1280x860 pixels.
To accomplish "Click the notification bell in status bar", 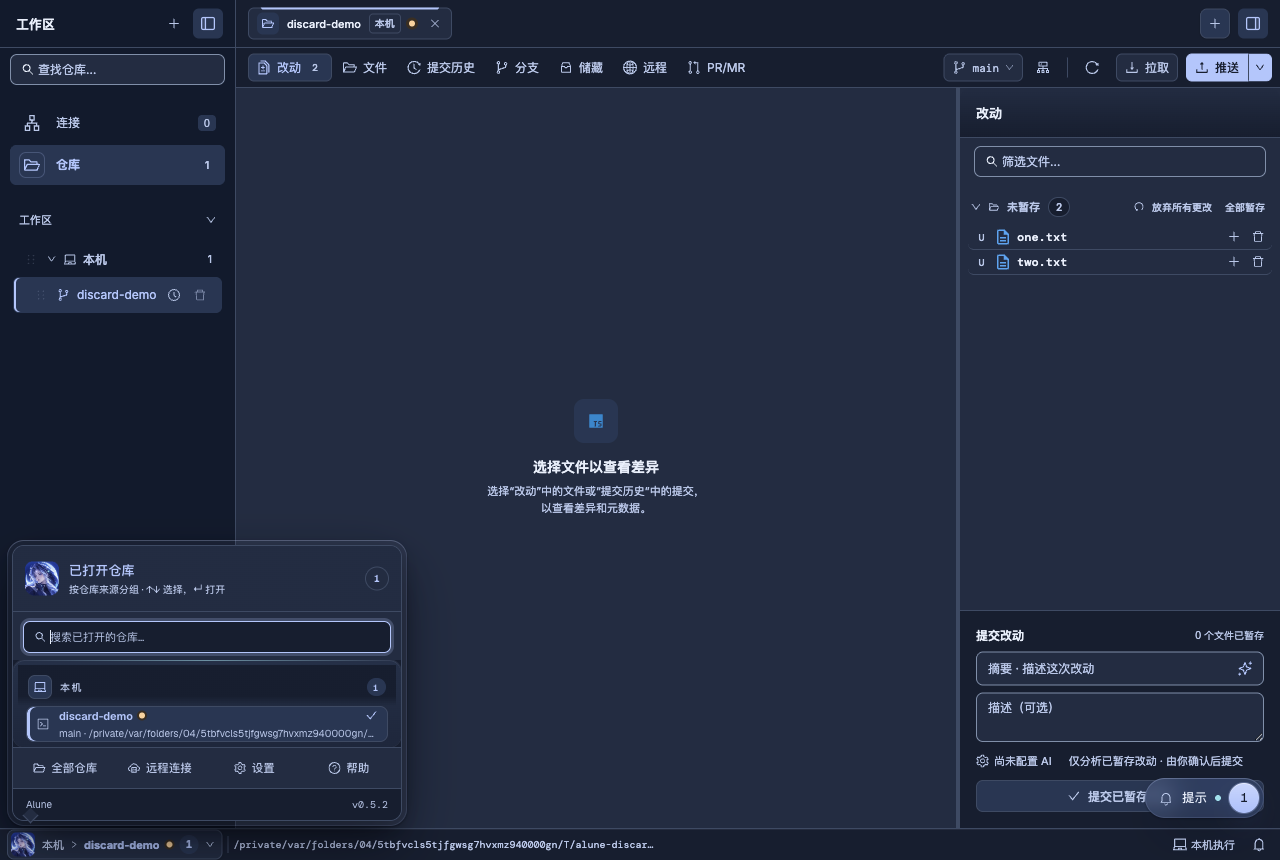I will (x=1259, y=845).
